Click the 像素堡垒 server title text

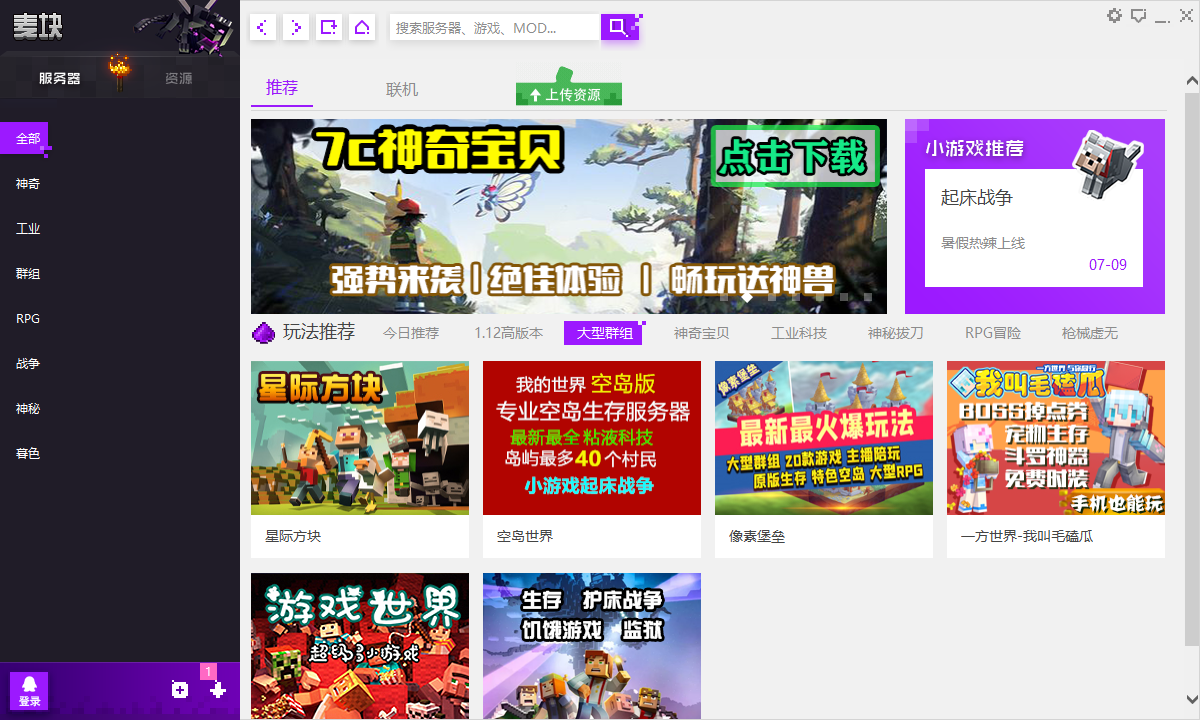757,536
